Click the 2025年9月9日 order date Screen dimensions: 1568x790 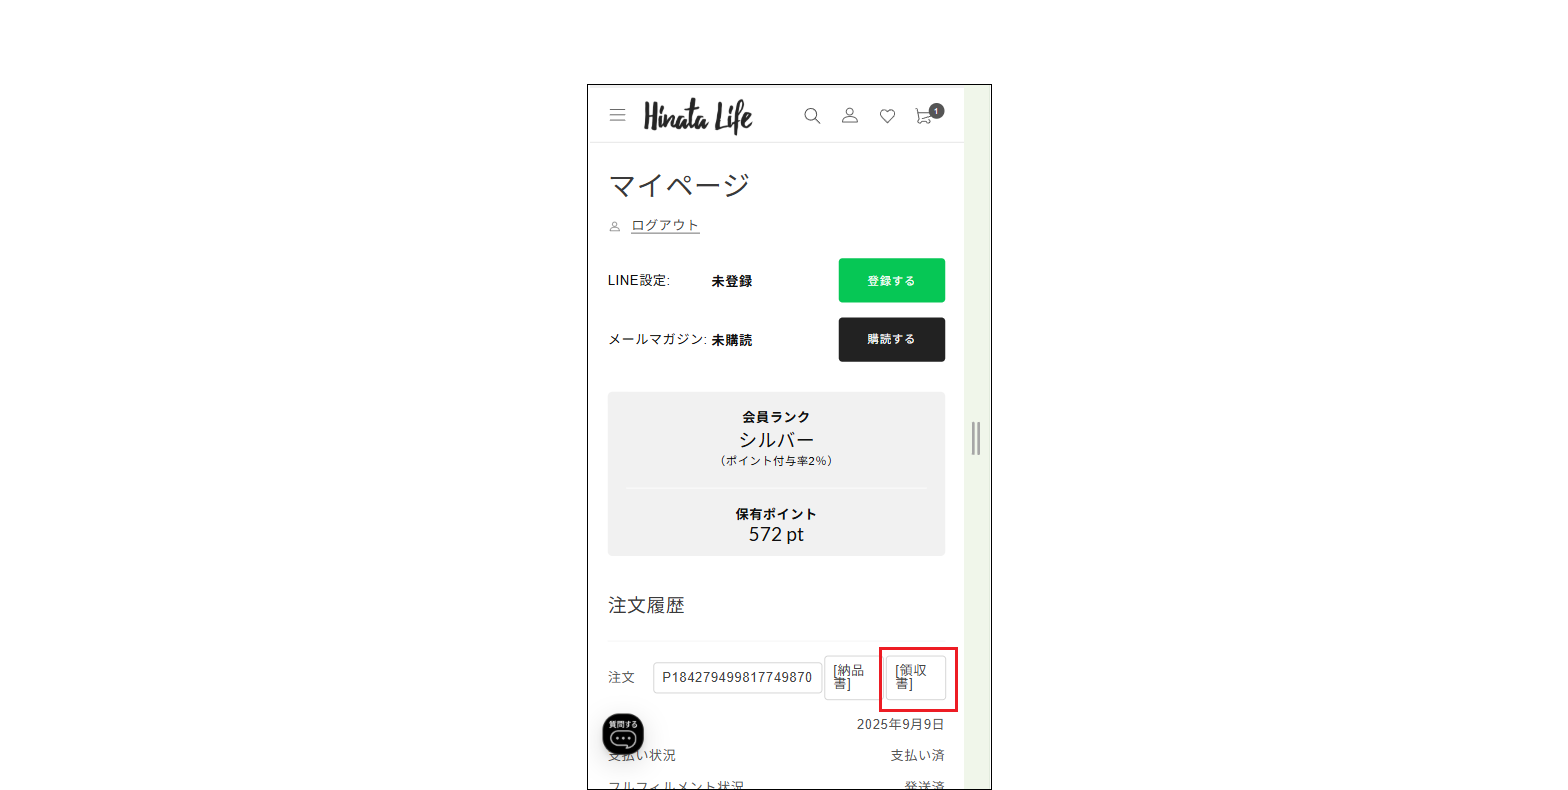(900, 724)
